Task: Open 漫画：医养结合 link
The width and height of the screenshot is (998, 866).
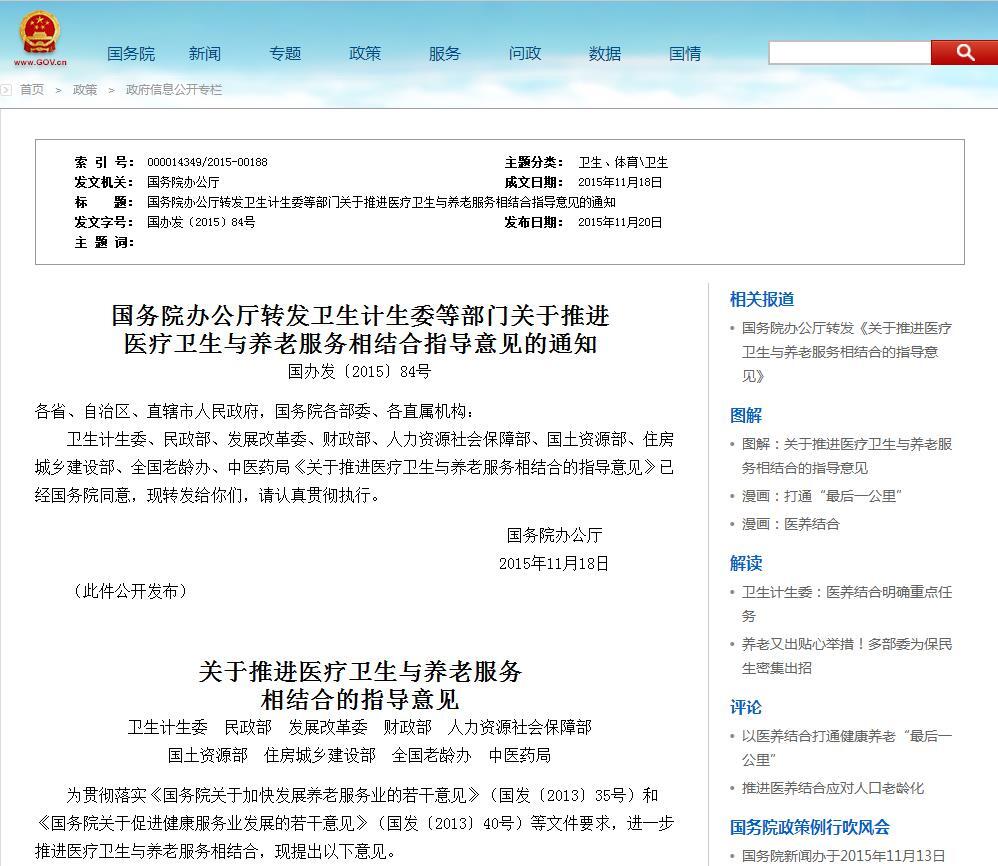Action: tap(791, 524)
